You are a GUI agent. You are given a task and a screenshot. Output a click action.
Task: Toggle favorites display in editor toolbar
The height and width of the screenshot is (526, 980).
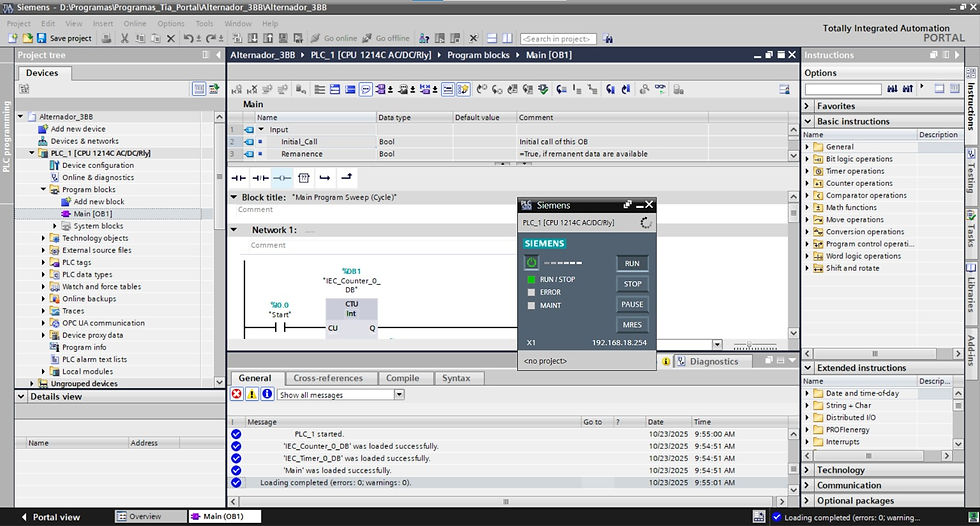(x=463, y=89)
